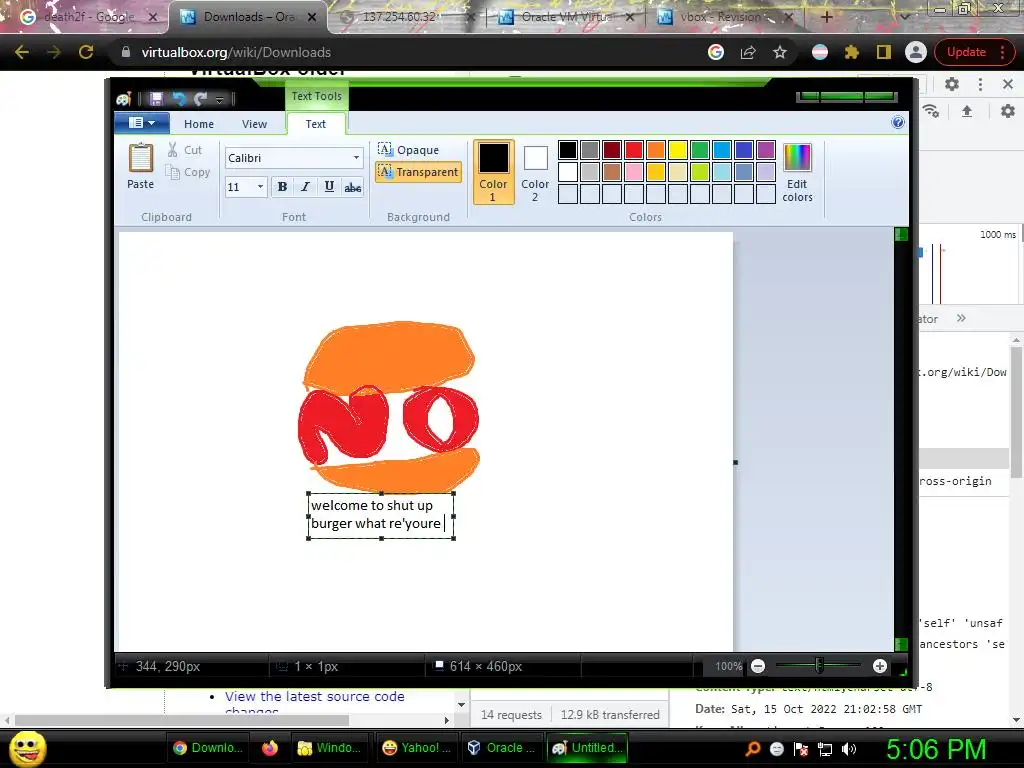
Task: Click the Cut scissors option
Action: 185,150
